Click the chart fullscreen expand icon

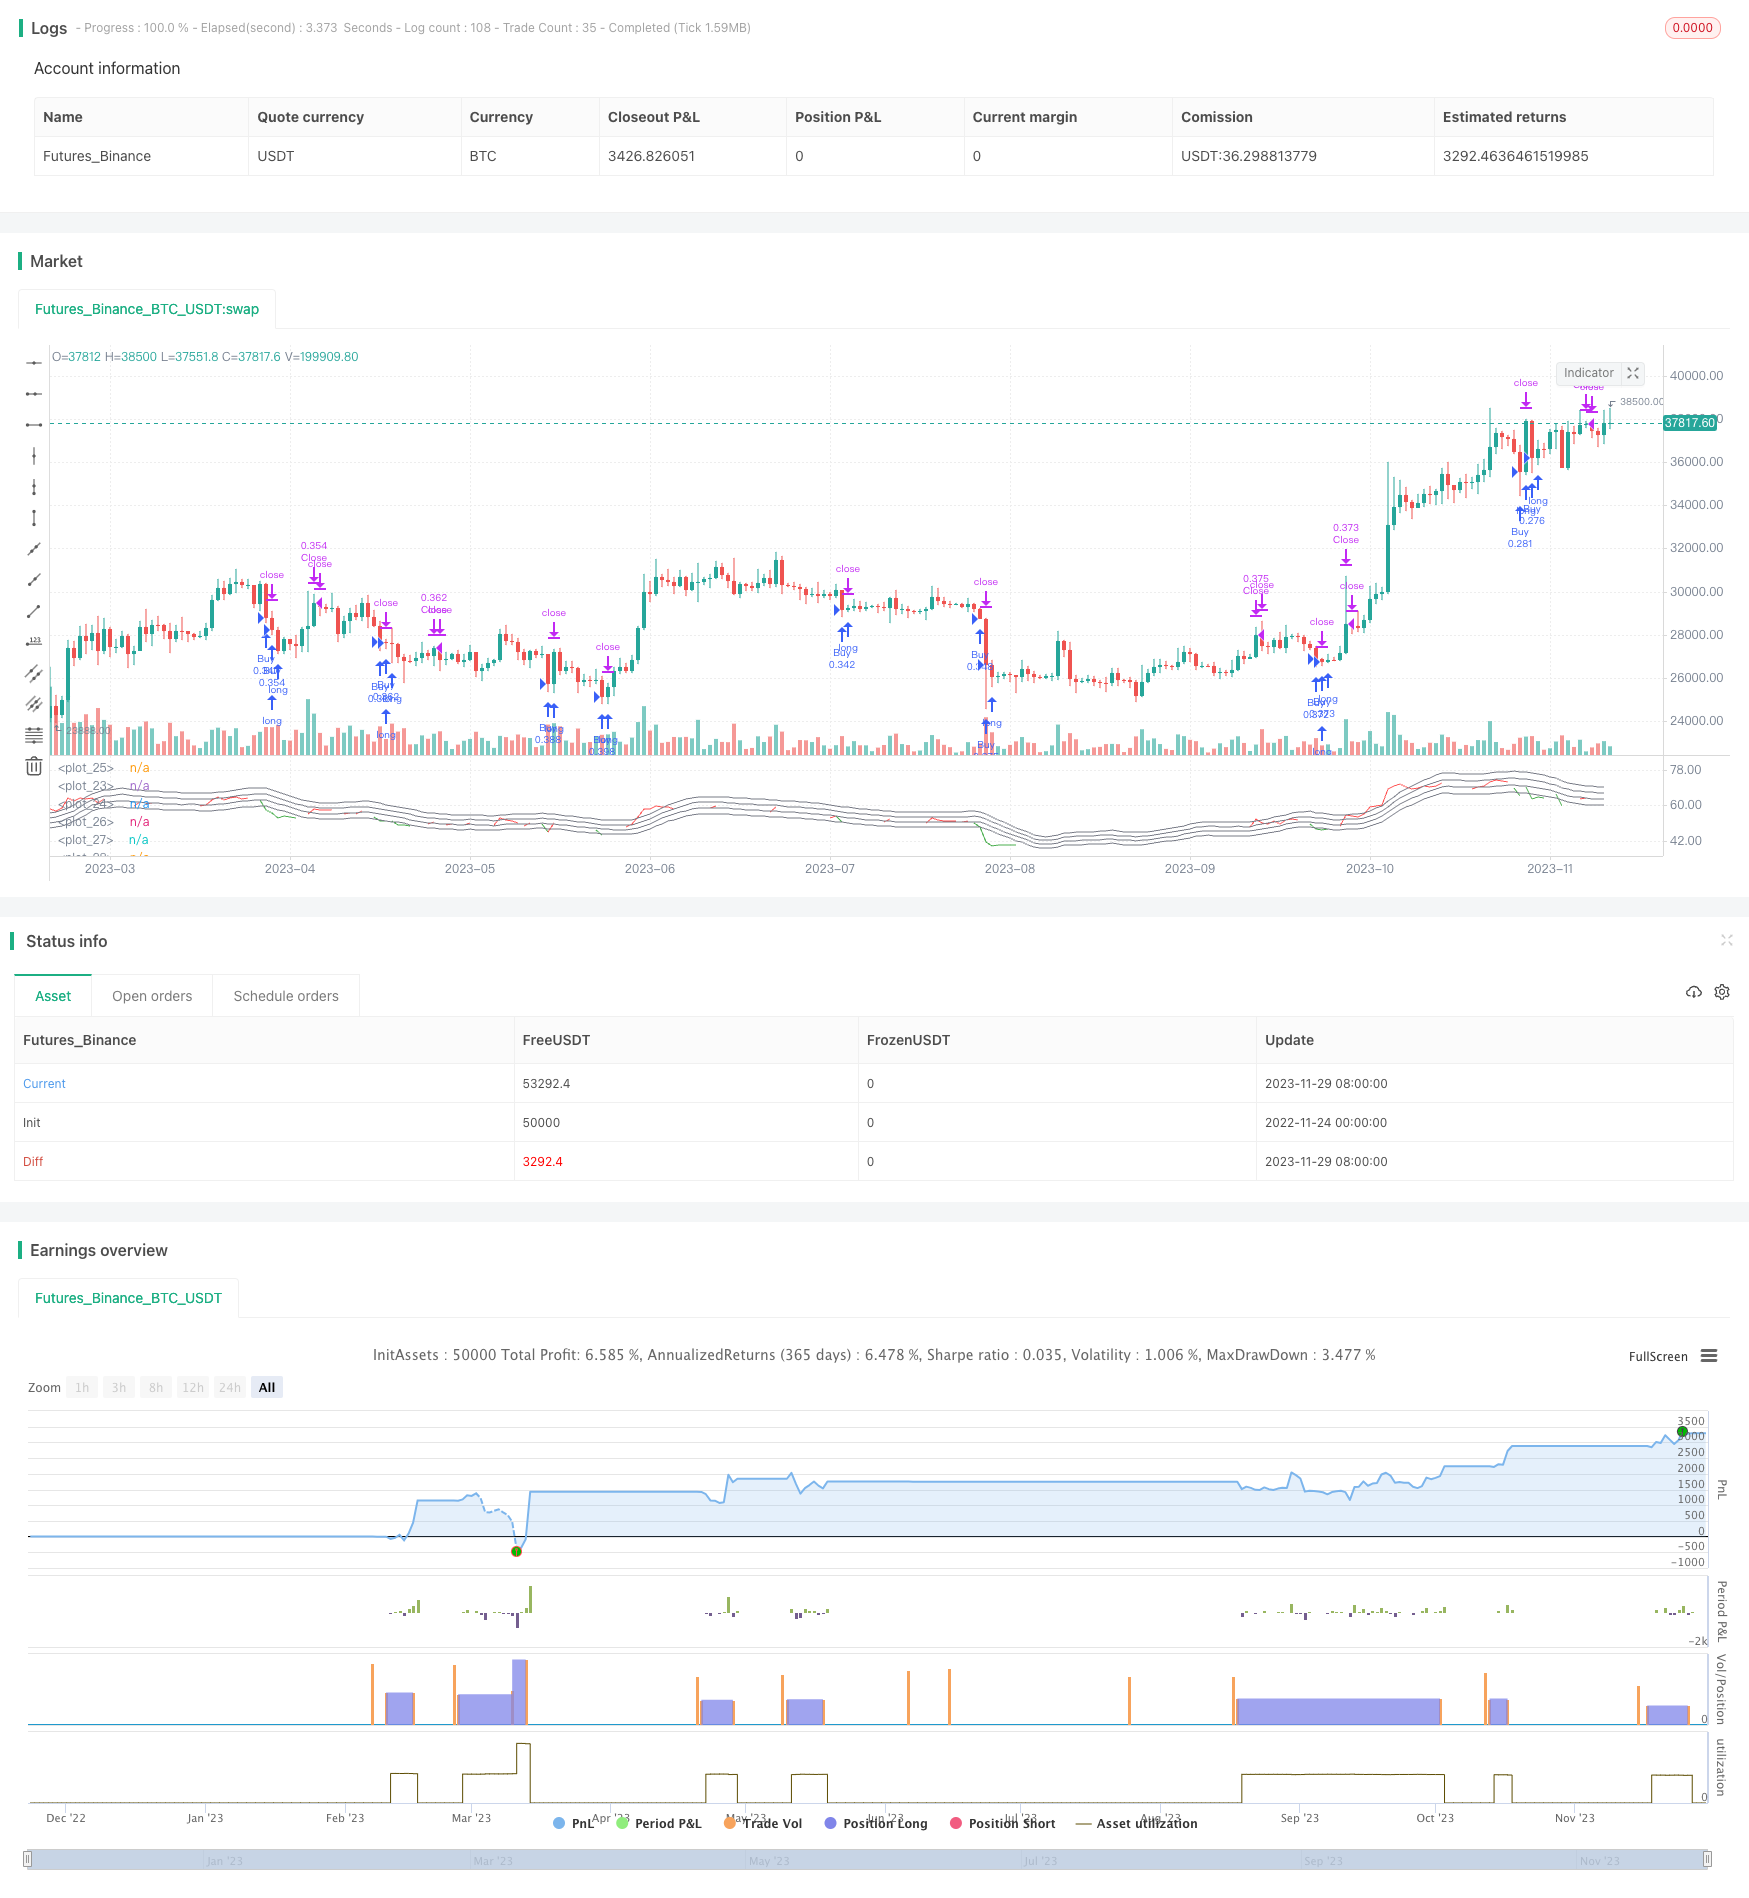(1633, 373)
